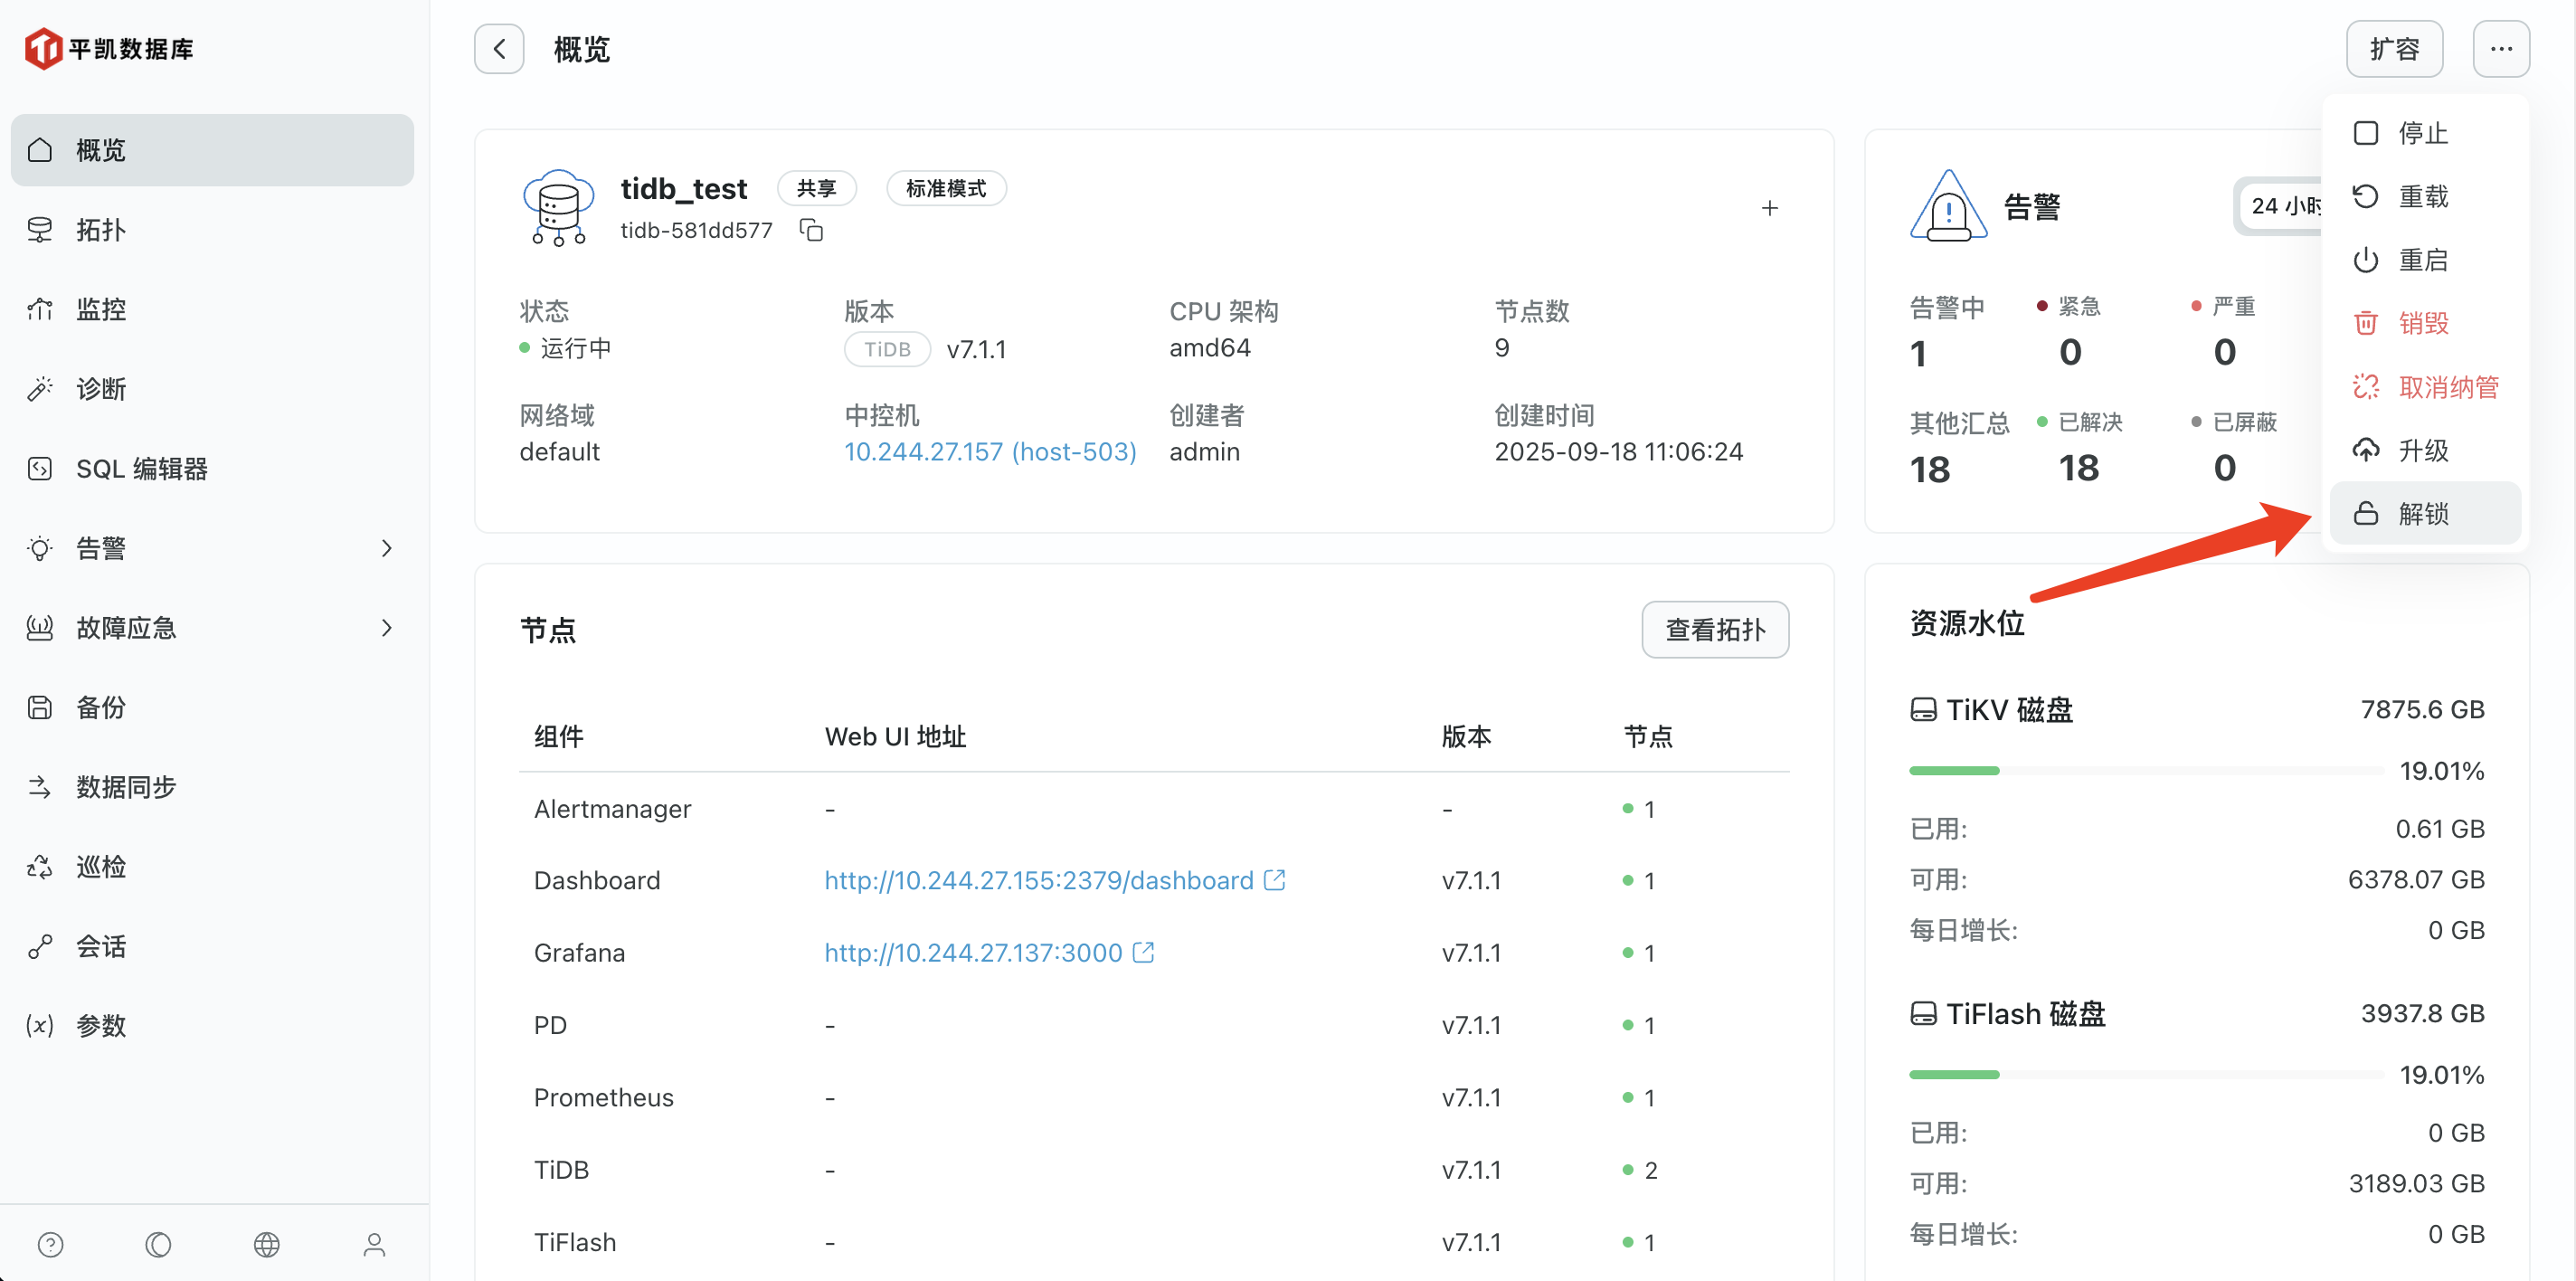Click the plus icon on cluster card
Image resolution: width=2576 pixels, height=1281 pixels.
click(1769, 208)
